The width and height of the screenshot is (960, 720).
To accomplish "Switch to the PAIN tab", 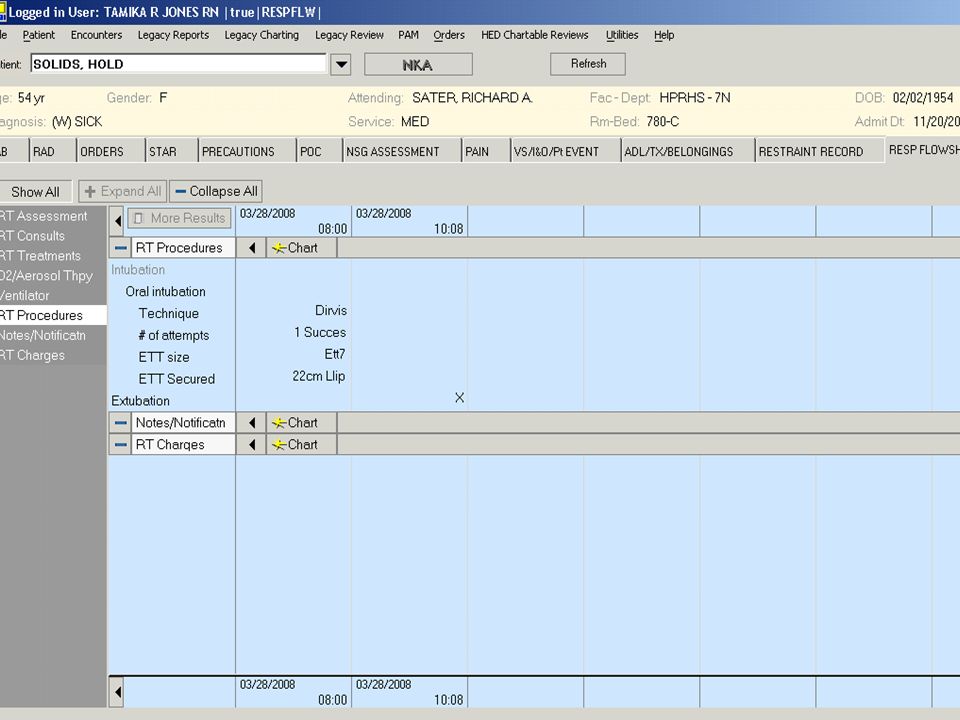I will (486, 151).
